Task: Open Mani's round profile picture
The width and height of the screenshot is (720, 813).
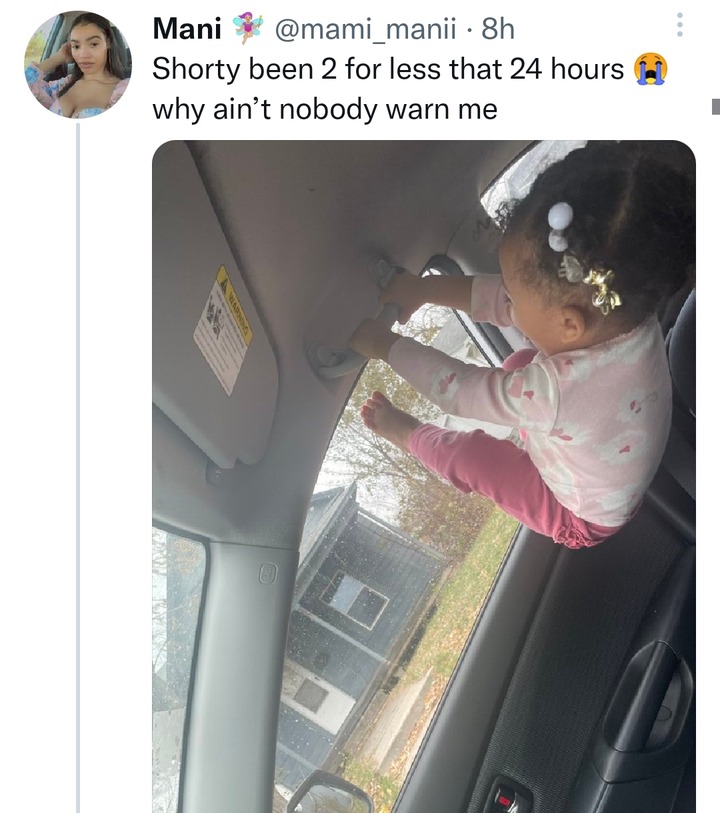Action: 78,65
